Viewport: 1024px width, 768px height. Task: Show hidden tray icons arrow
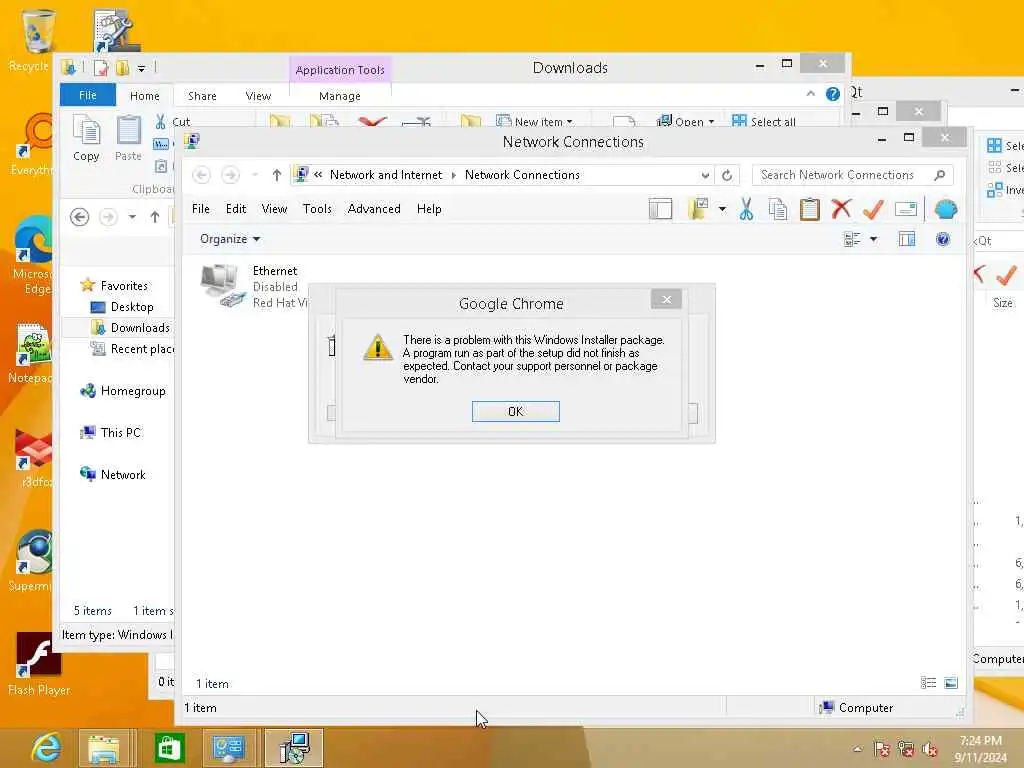857,749
